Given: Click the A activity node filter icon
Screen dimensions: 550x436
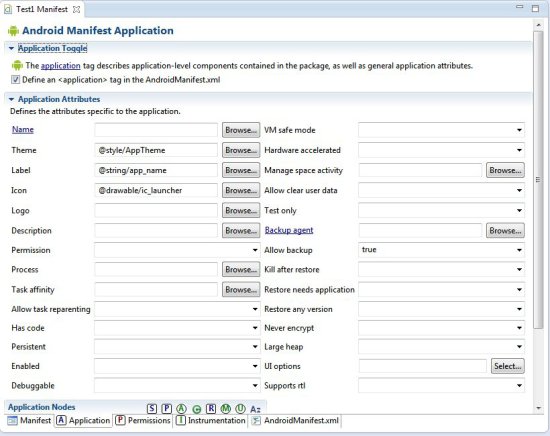Looking at the screenshot, I should pyautogui.click(x=181, y=408).
